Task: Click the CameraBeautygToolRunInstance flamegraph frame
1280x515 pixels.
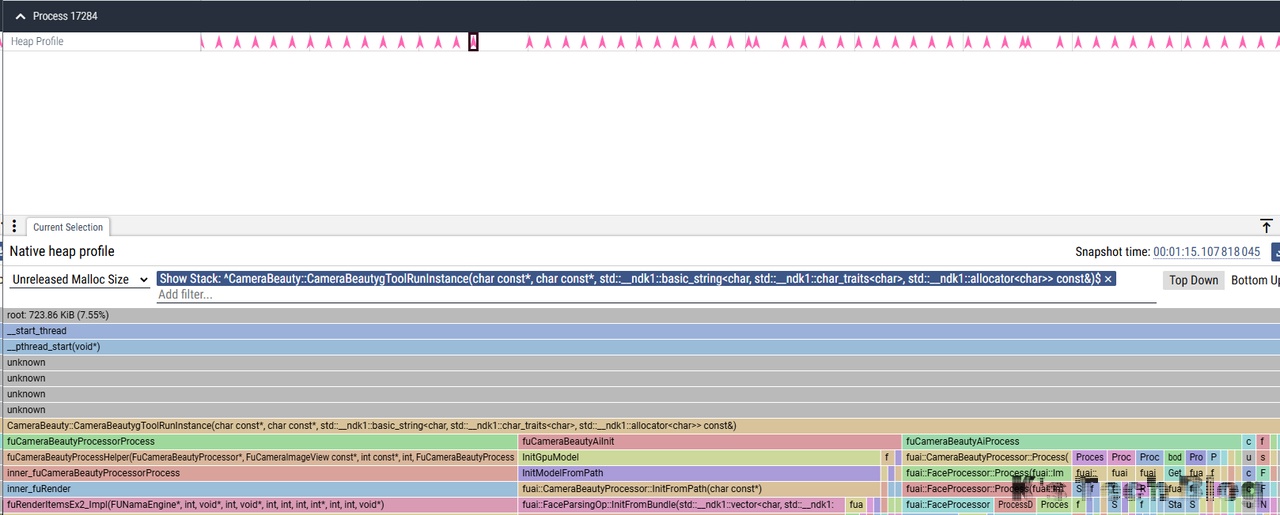Action: click(640, 426)
